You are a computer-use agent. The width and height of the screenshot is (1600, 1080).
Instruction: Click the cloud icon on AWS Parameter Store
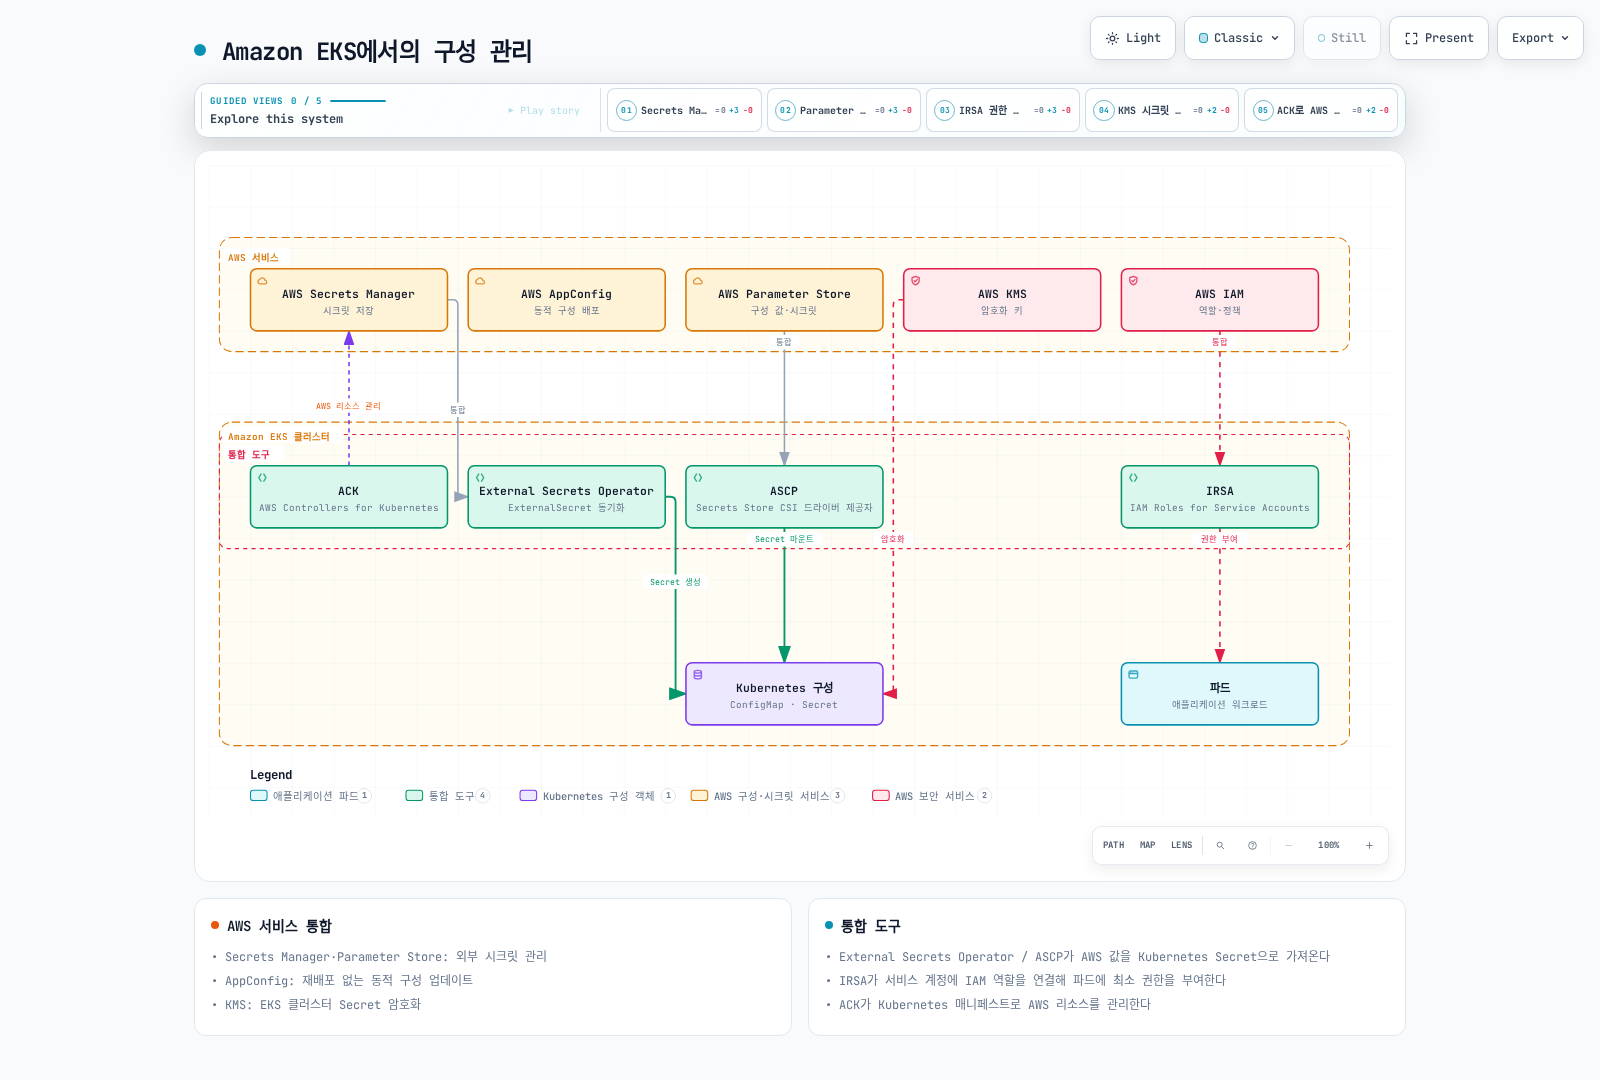coord(698,281)
